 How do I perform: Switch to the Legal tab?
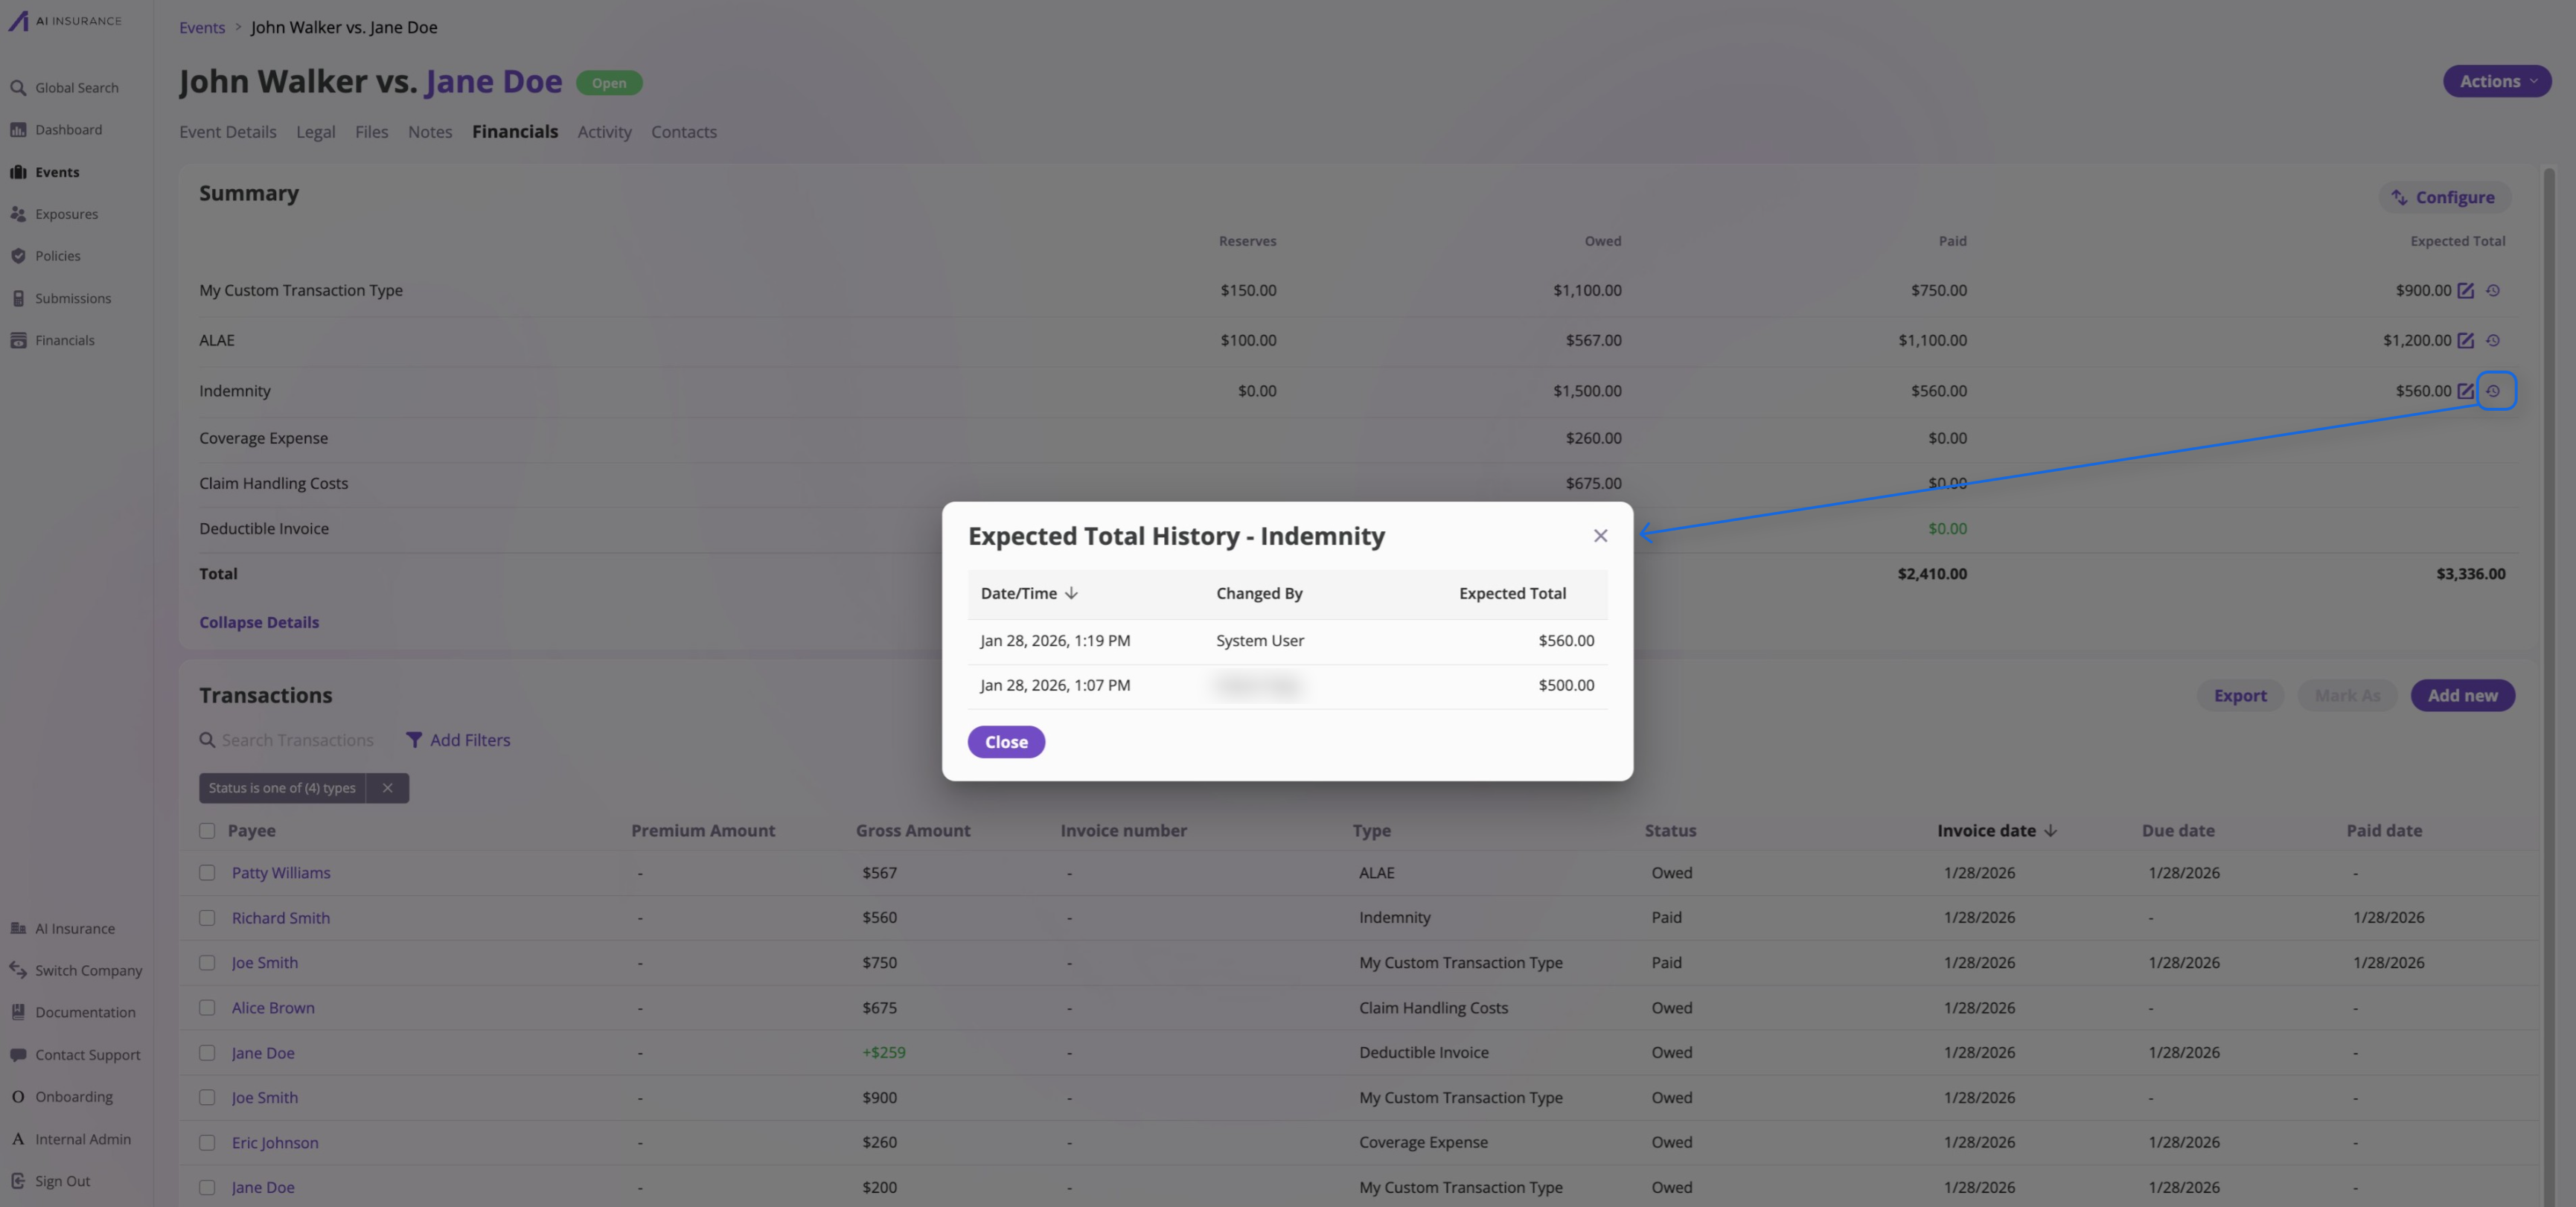[315, 132]
